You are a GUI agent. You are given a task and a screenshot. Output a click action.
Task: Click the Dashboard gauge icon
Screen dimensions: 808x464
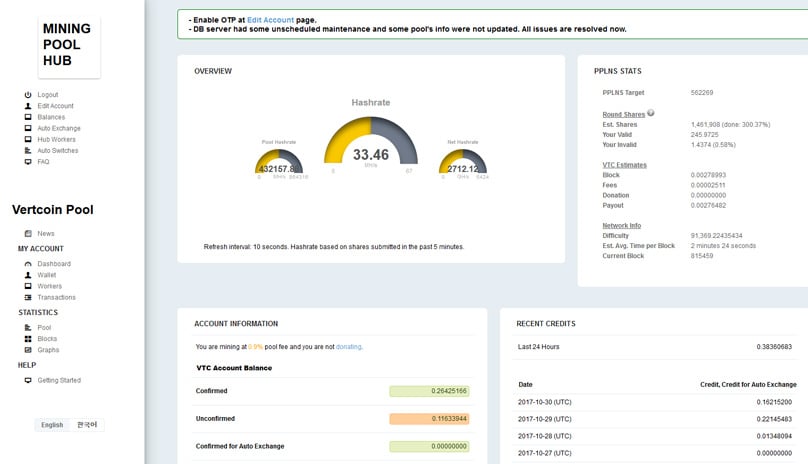tap(28, 264)
